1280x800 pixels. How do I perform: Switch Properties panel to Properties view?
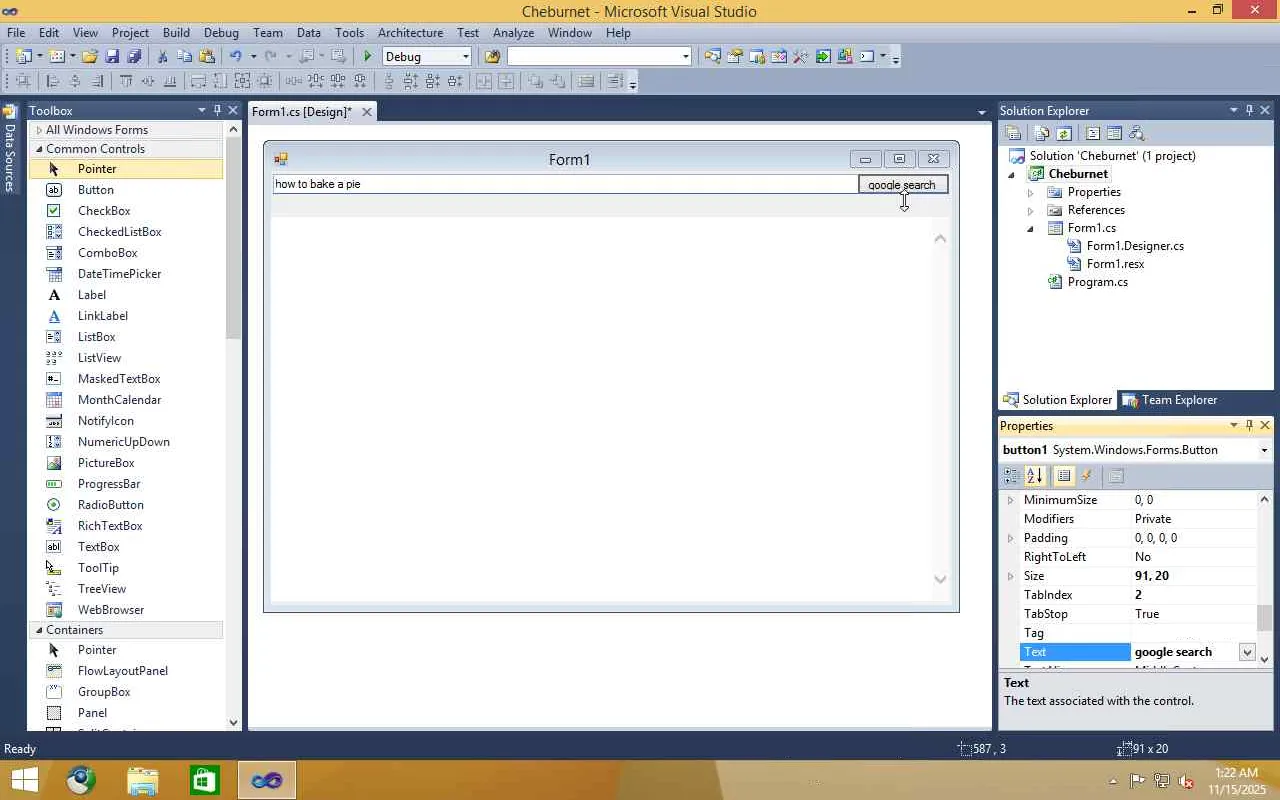(1064, 476)
